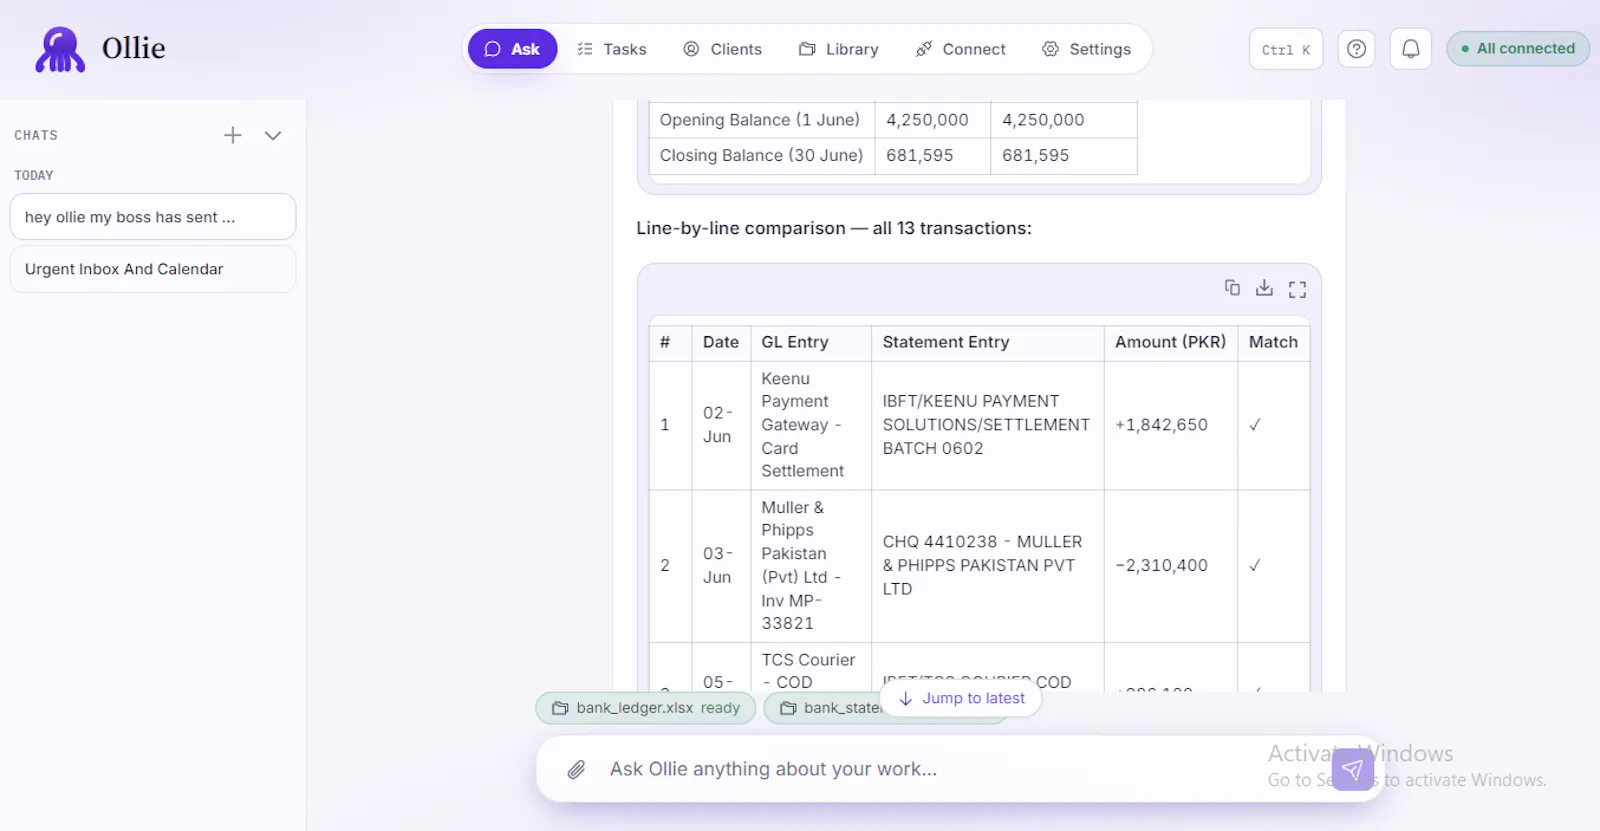Screen dimensions: 1600x831
Task: Click the Ollie octopus logo
Action: click(x=60, y=49)
